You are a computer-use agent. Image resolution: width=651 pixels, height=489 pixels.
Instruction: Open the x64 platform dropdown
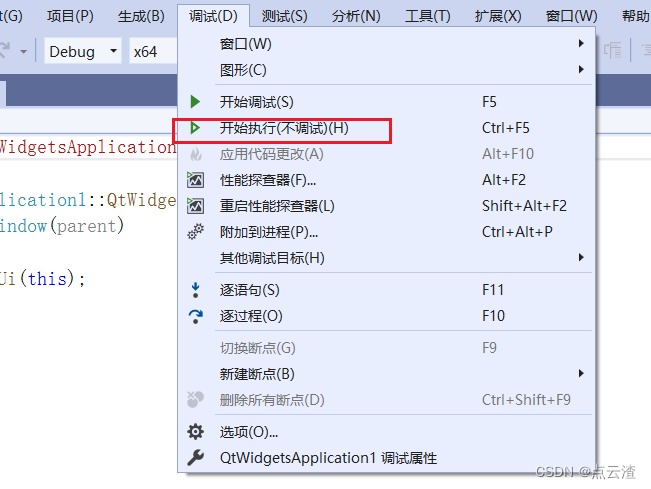[x=153, y=51]
